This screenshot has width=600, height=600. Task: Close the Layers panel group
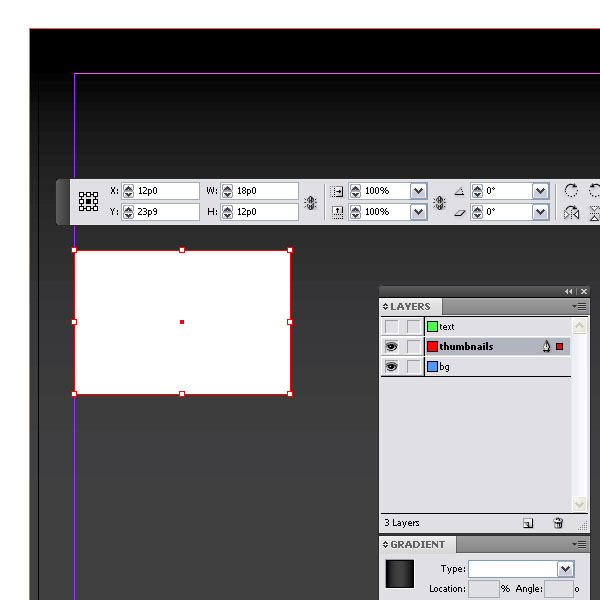[584, 292]
